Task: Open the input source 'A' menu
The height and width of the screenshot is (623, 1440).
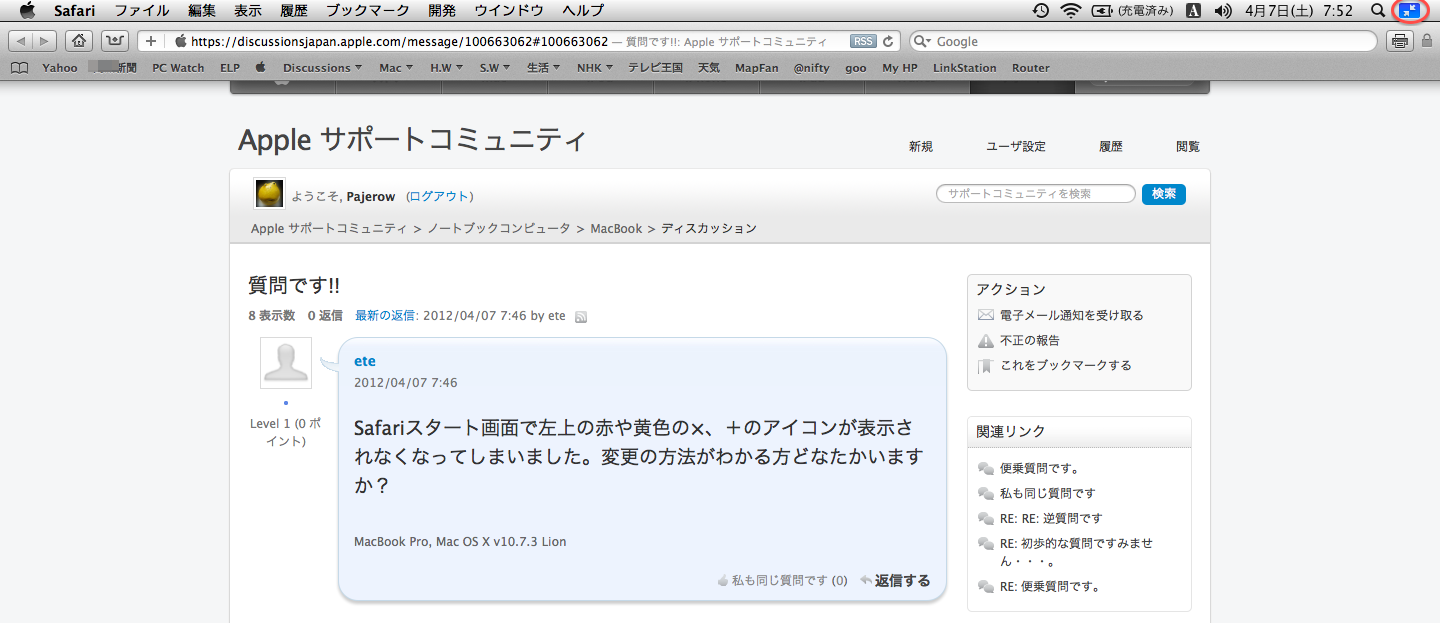Action: 1193,11
